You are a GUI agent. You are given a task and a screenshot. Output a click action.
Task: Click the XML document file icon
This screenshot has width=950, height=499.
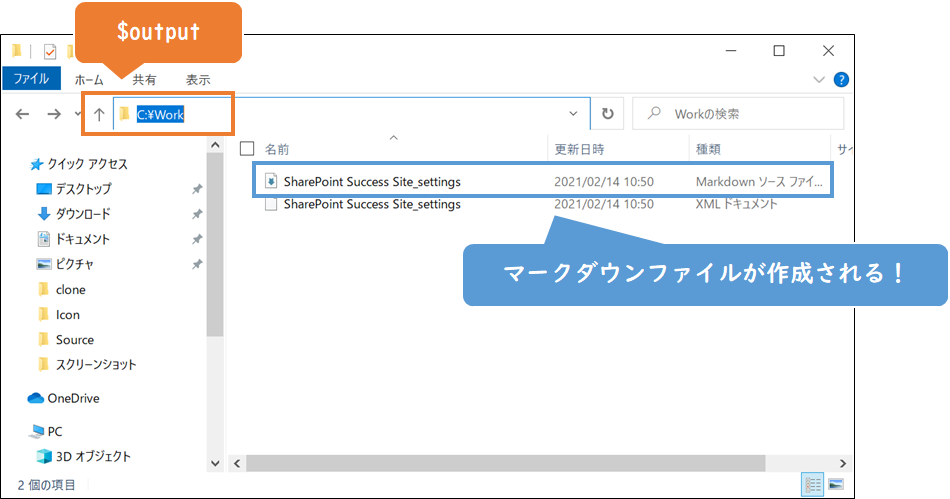(271, 205)
